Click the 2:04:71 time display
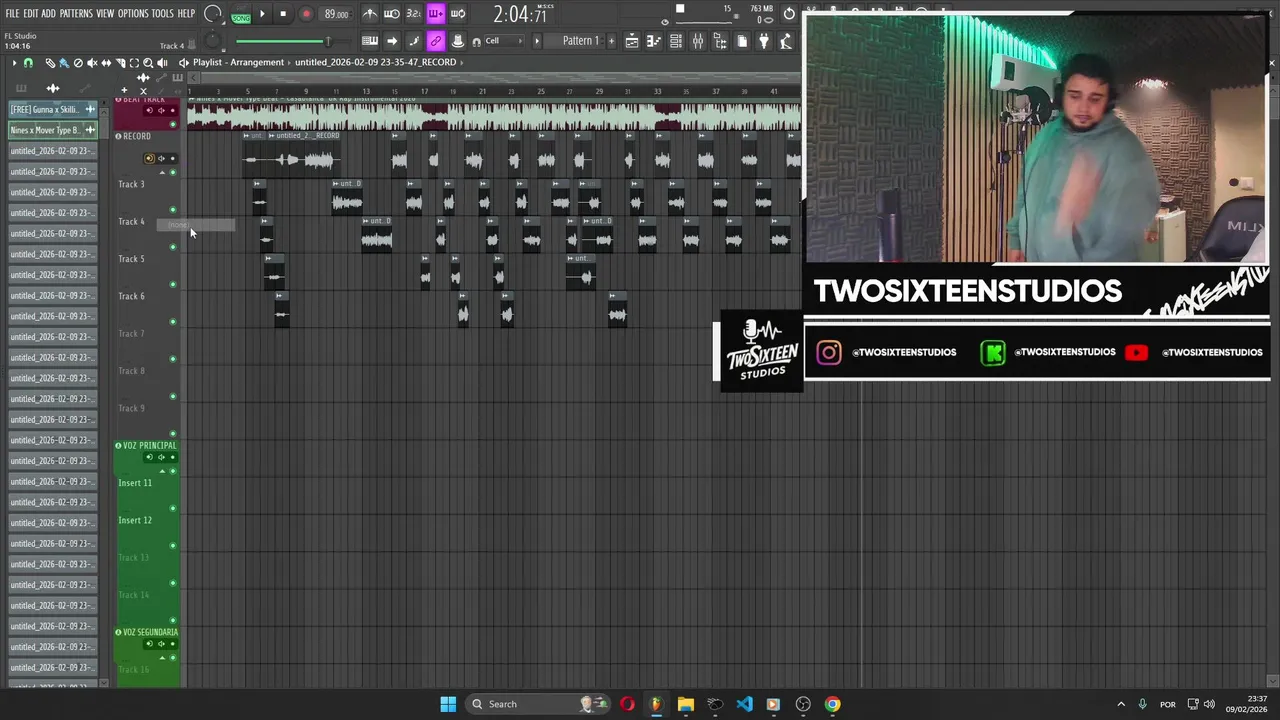 click(x=520, y=15)
